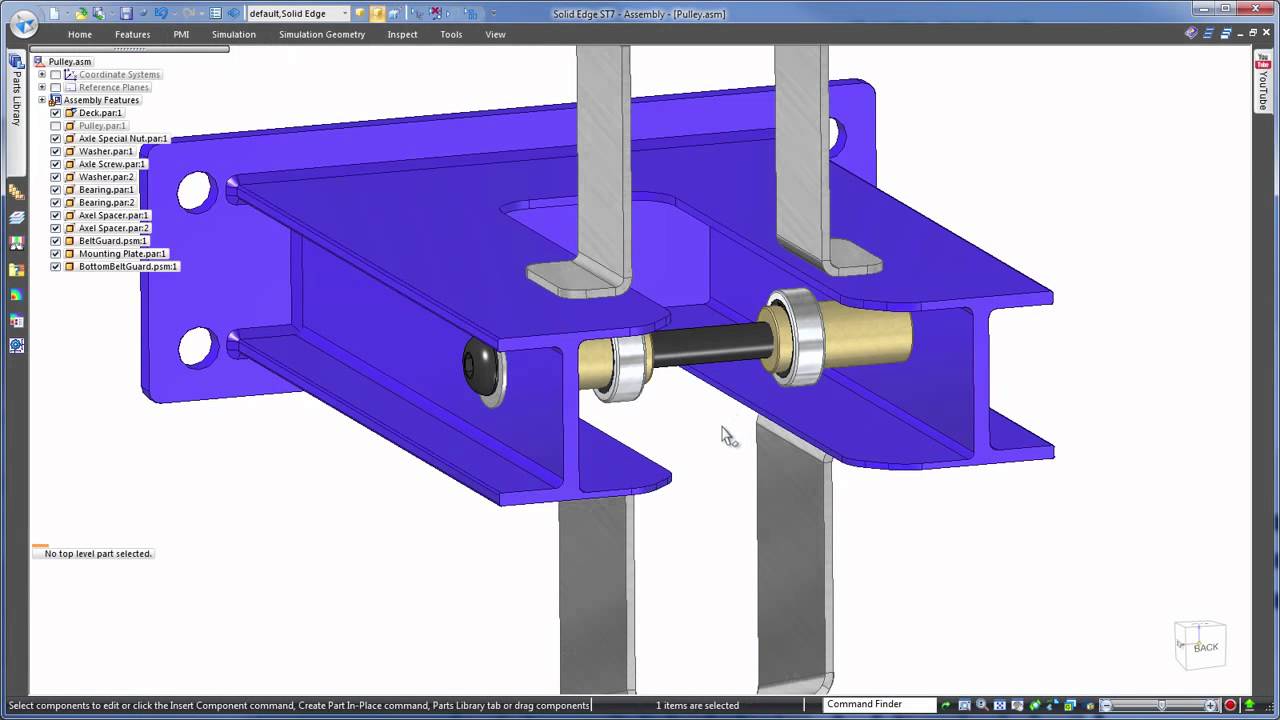Open the Inspect tab
The height and width of the screenshot is (720, 1280).
(x=403, y=35)
